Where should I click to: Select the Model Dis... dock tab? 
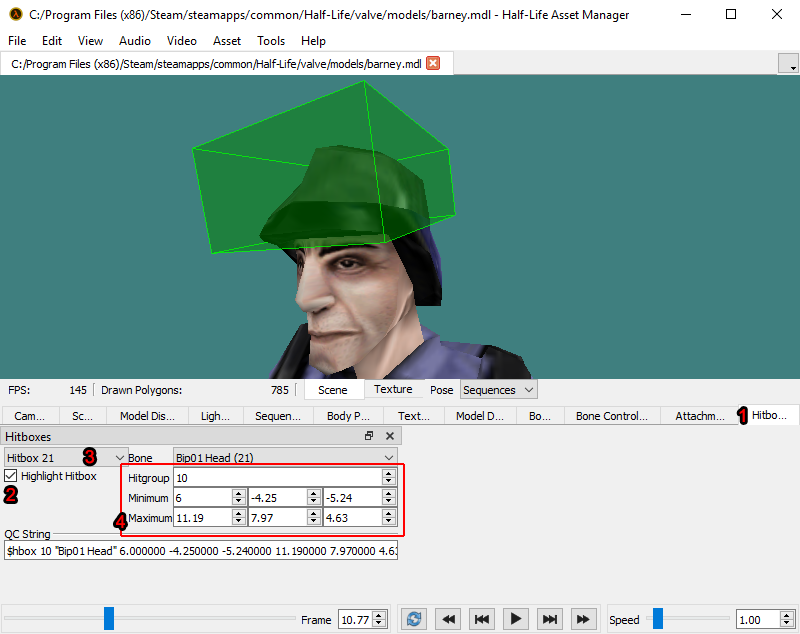click(147, 416)
